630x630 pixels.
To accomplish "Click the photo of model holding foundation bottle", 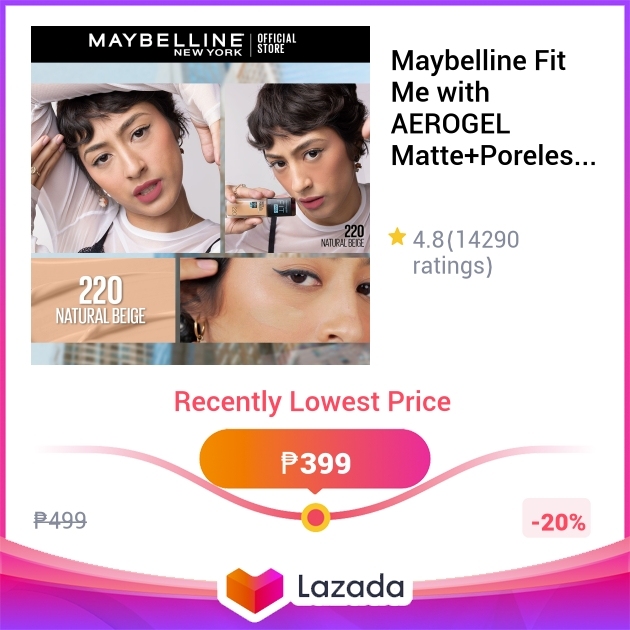I will coord(297,168).
